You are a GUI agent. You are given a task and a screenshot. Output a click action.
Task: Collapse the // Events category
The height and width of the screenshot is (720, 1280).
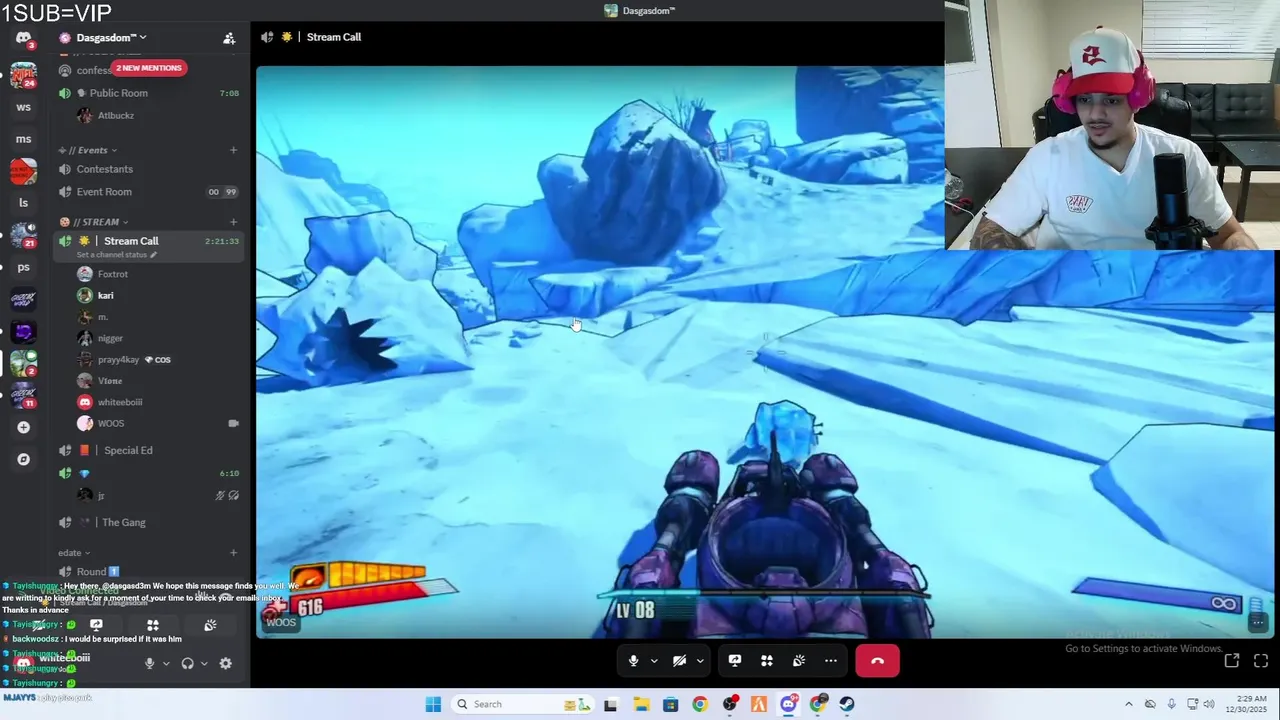(92, 150)
